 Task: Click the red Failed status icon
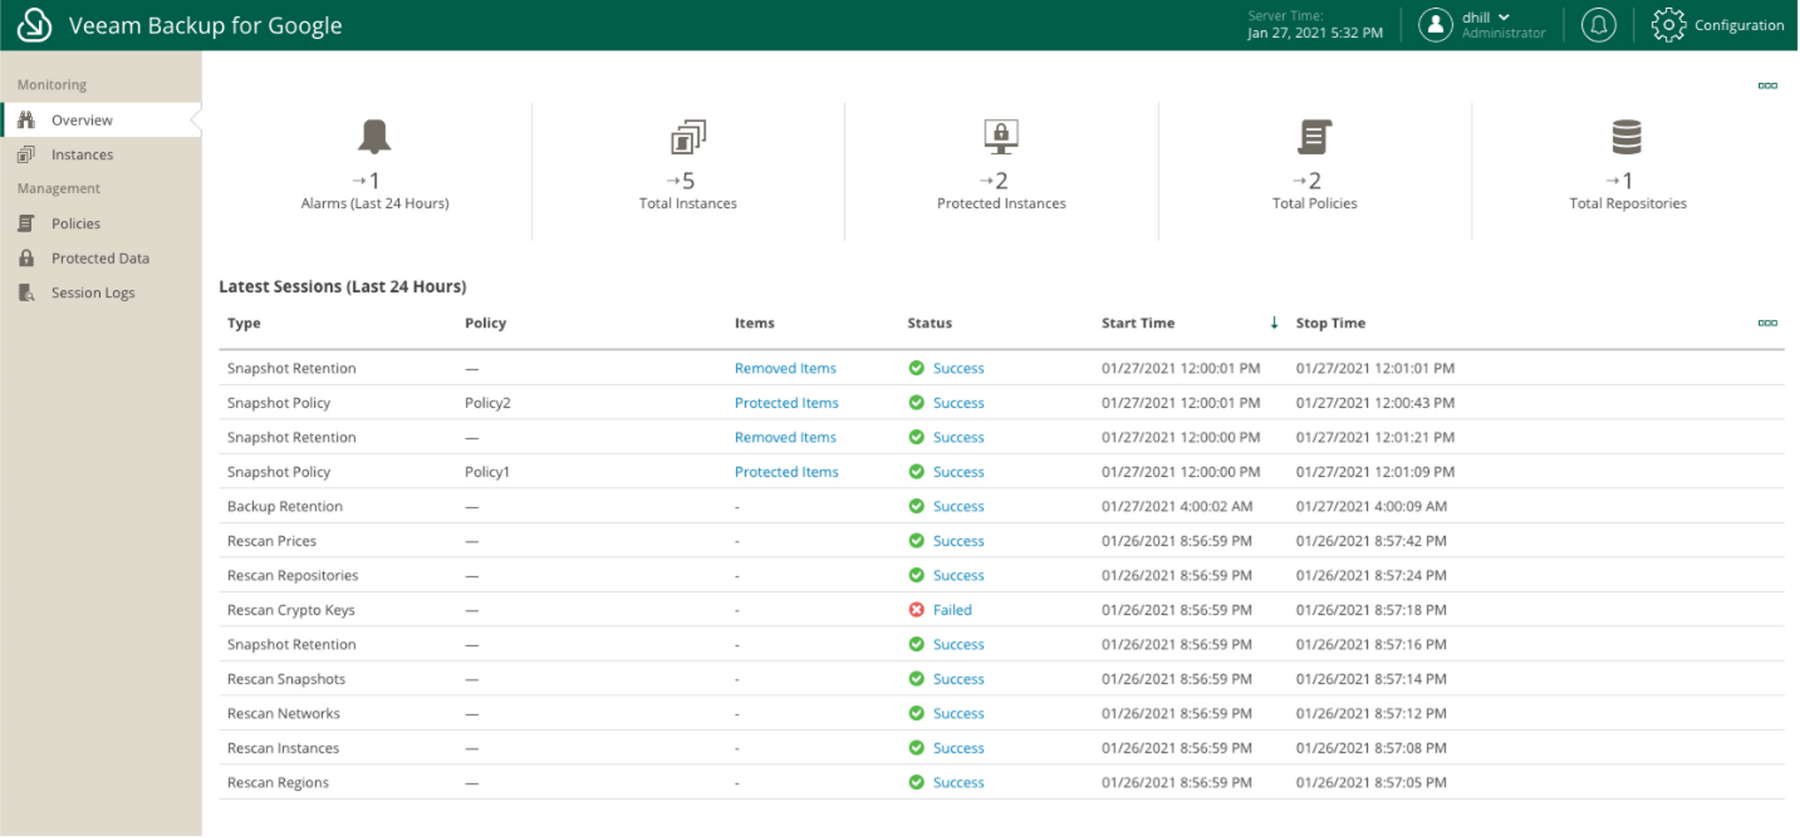click(x=916, y=610)
